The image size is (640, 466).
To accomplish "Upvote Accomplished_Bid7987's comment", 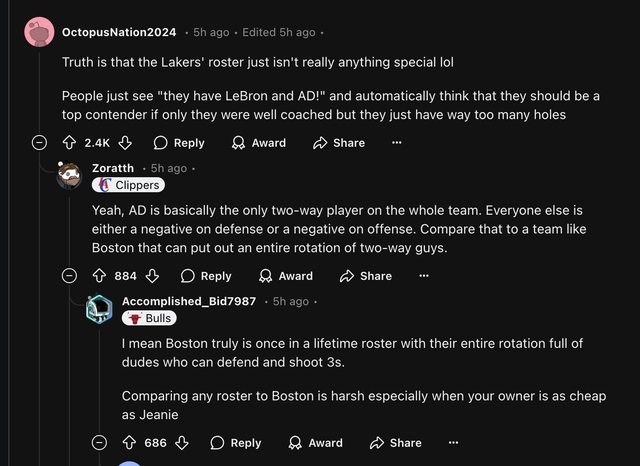I will (129, 442).
